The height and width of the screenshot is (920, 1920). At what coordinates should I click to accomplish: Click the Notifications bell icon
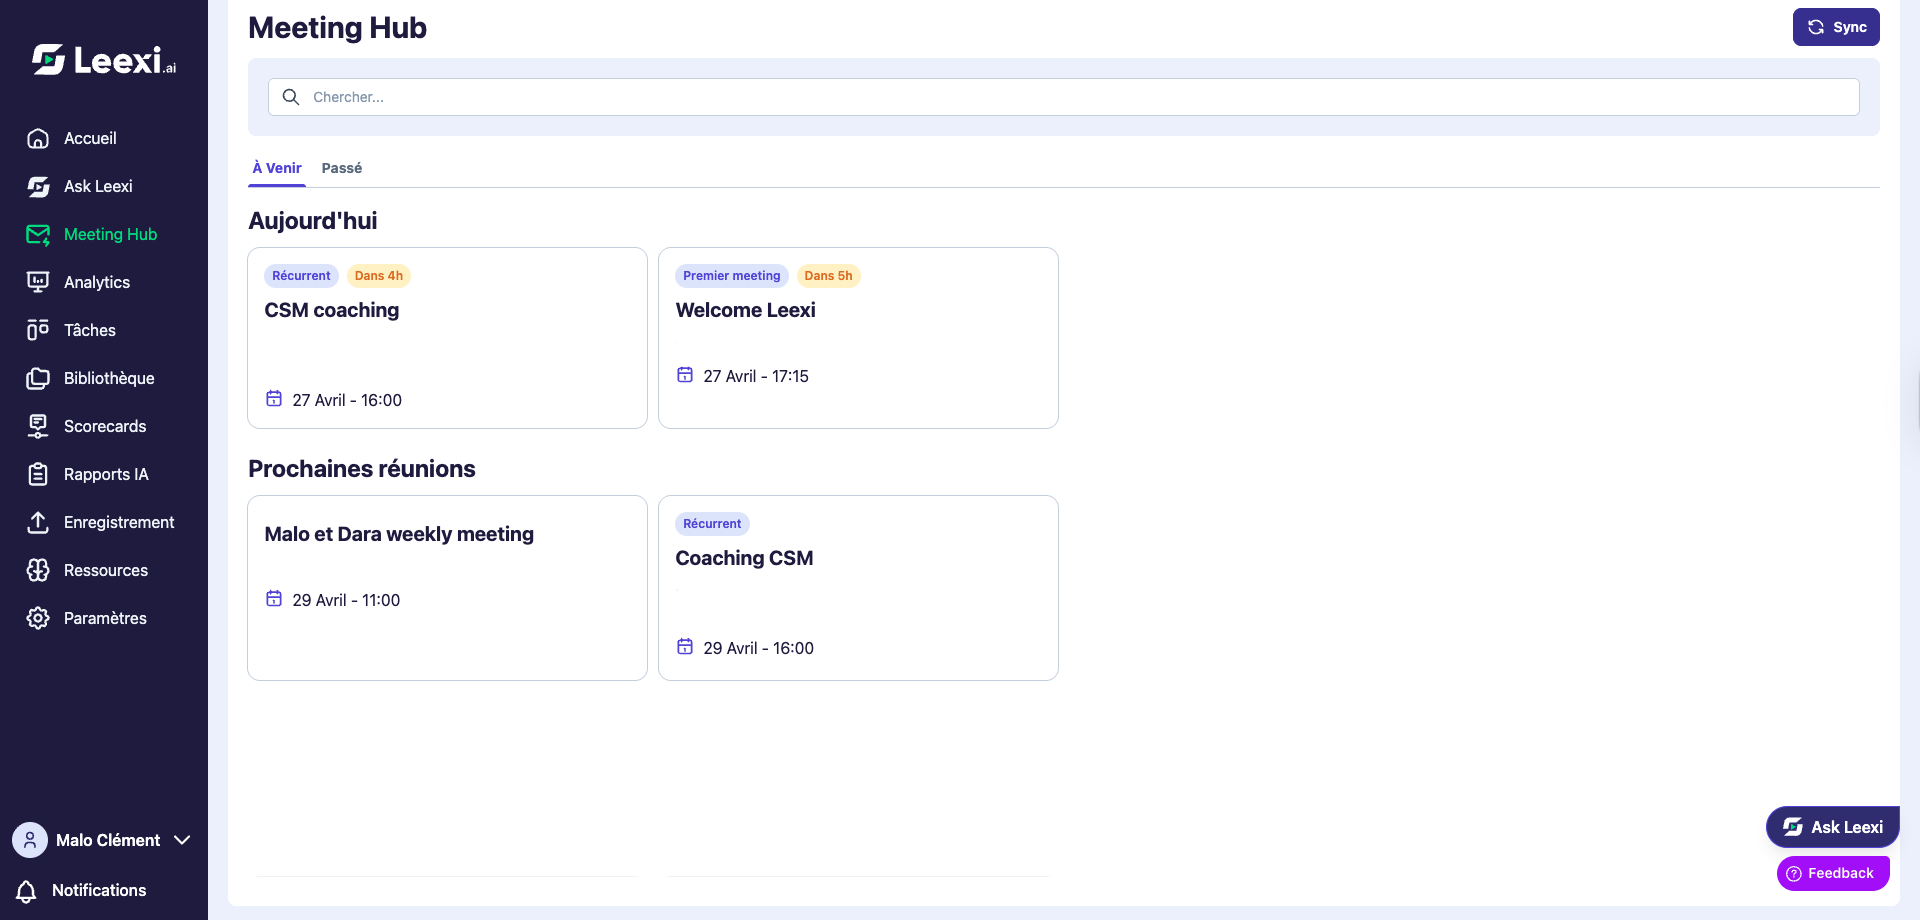[x=27, y=891]
